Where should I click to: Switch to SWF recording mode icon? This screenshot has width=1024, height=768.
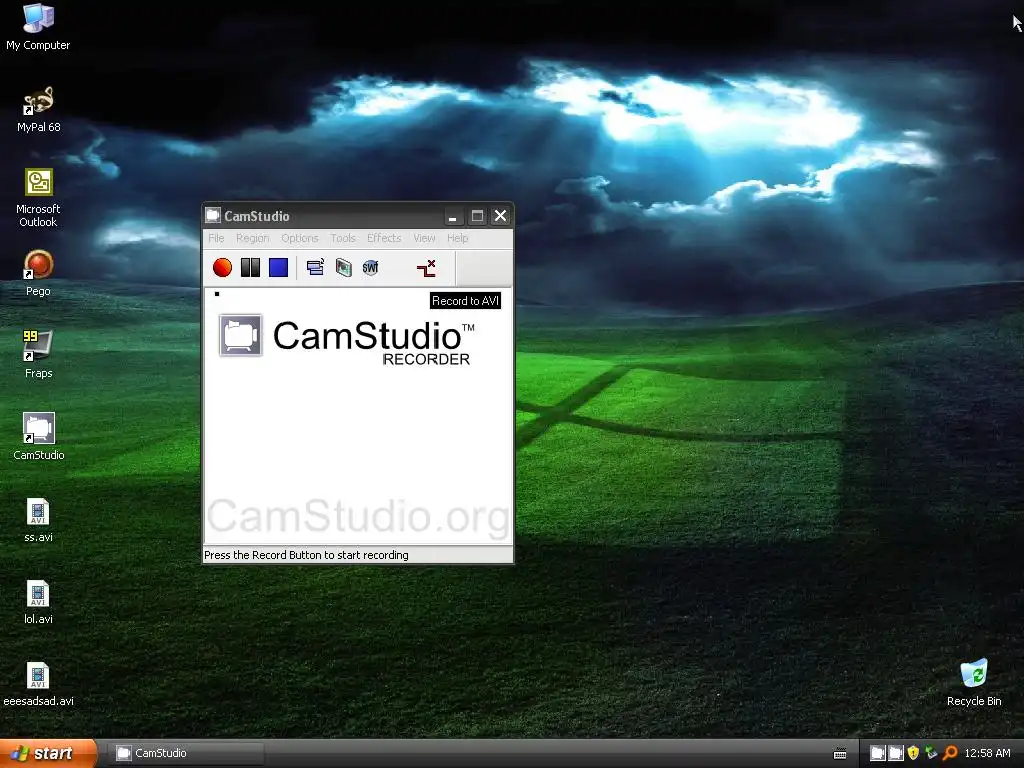(370, 268)
